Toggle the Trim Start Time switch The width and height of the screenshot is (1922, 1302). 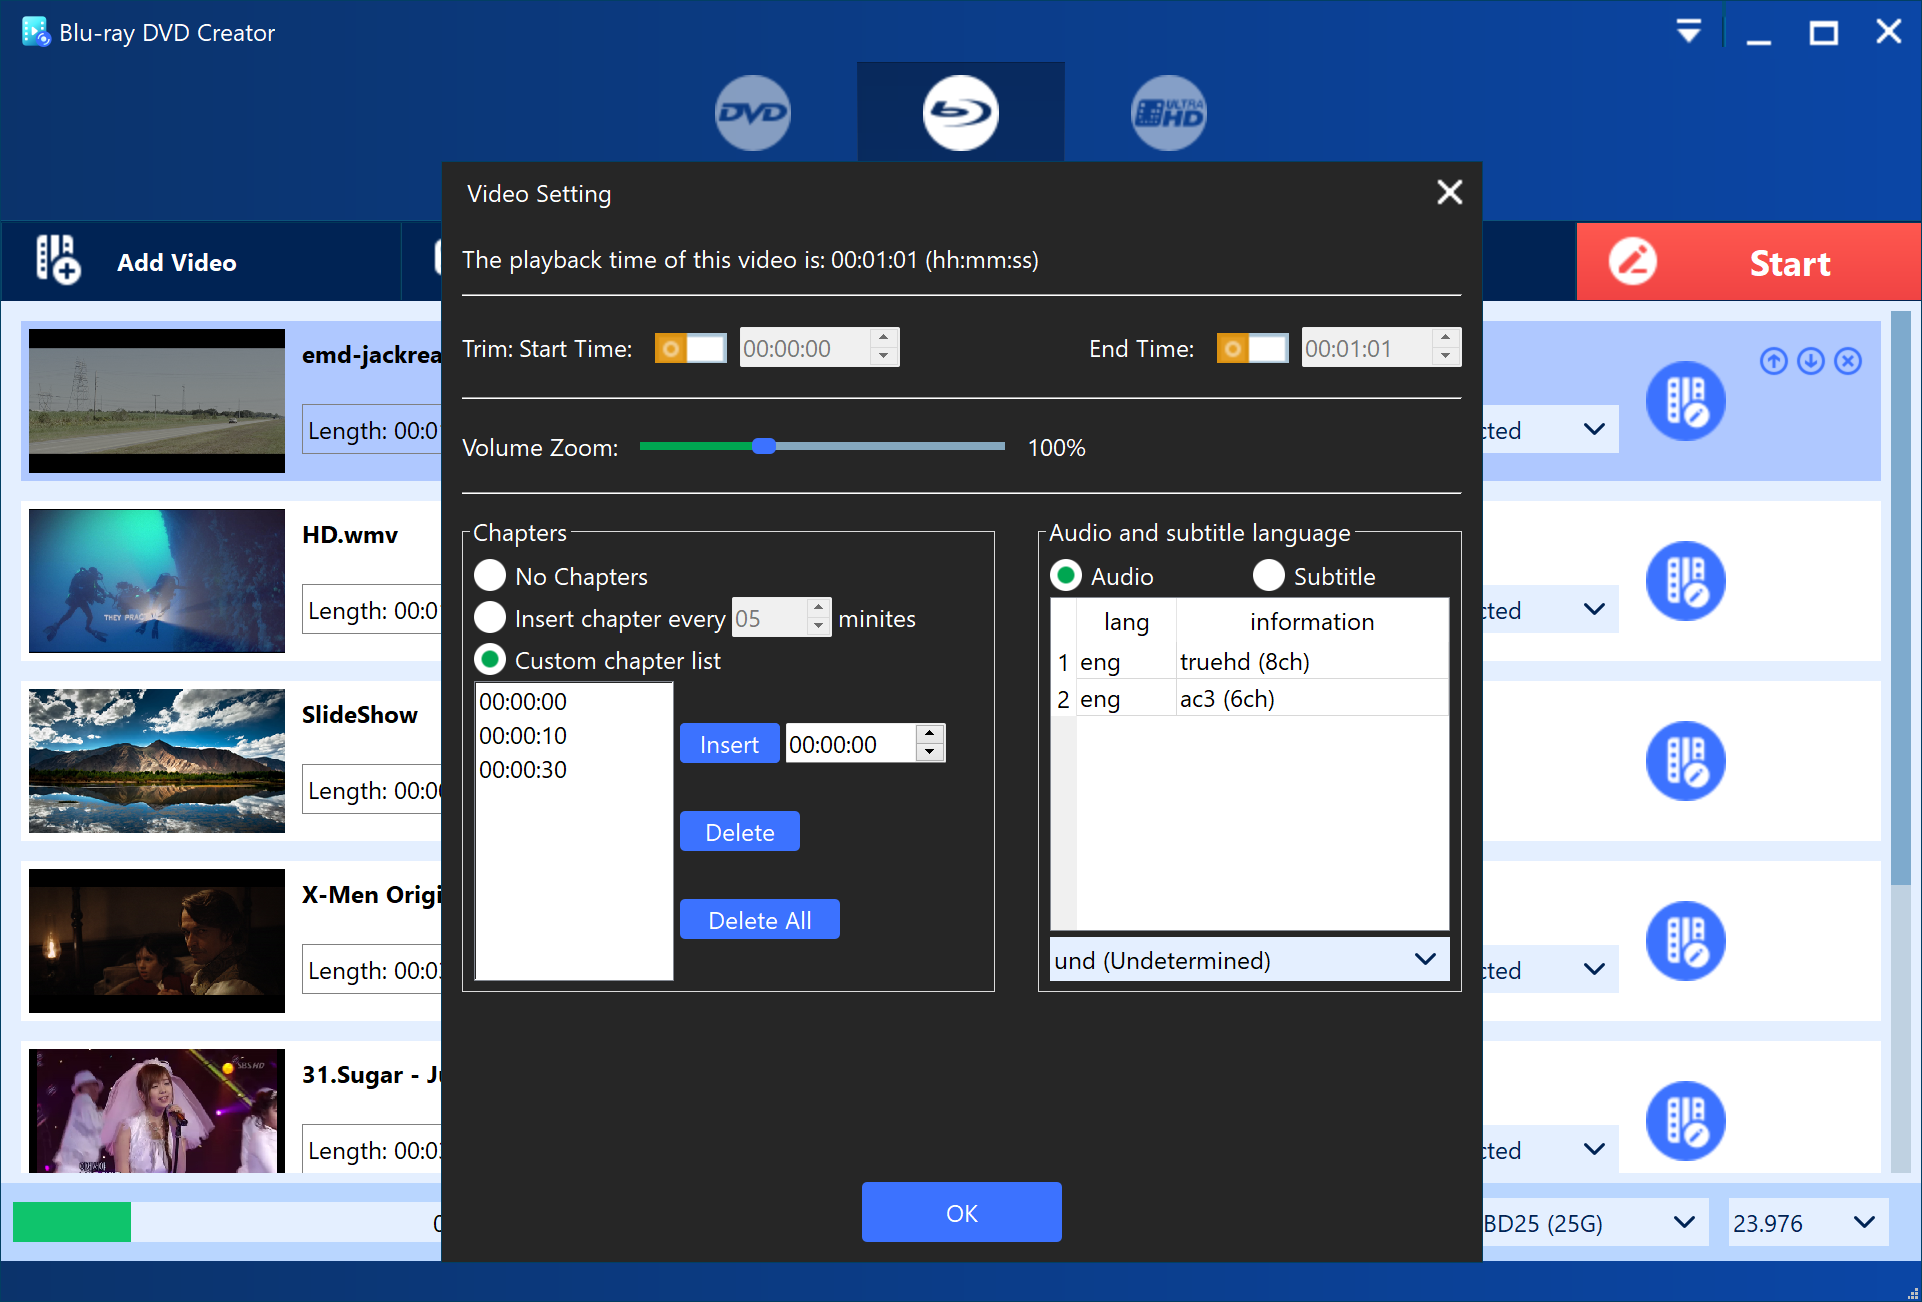(x=690, y=348)
